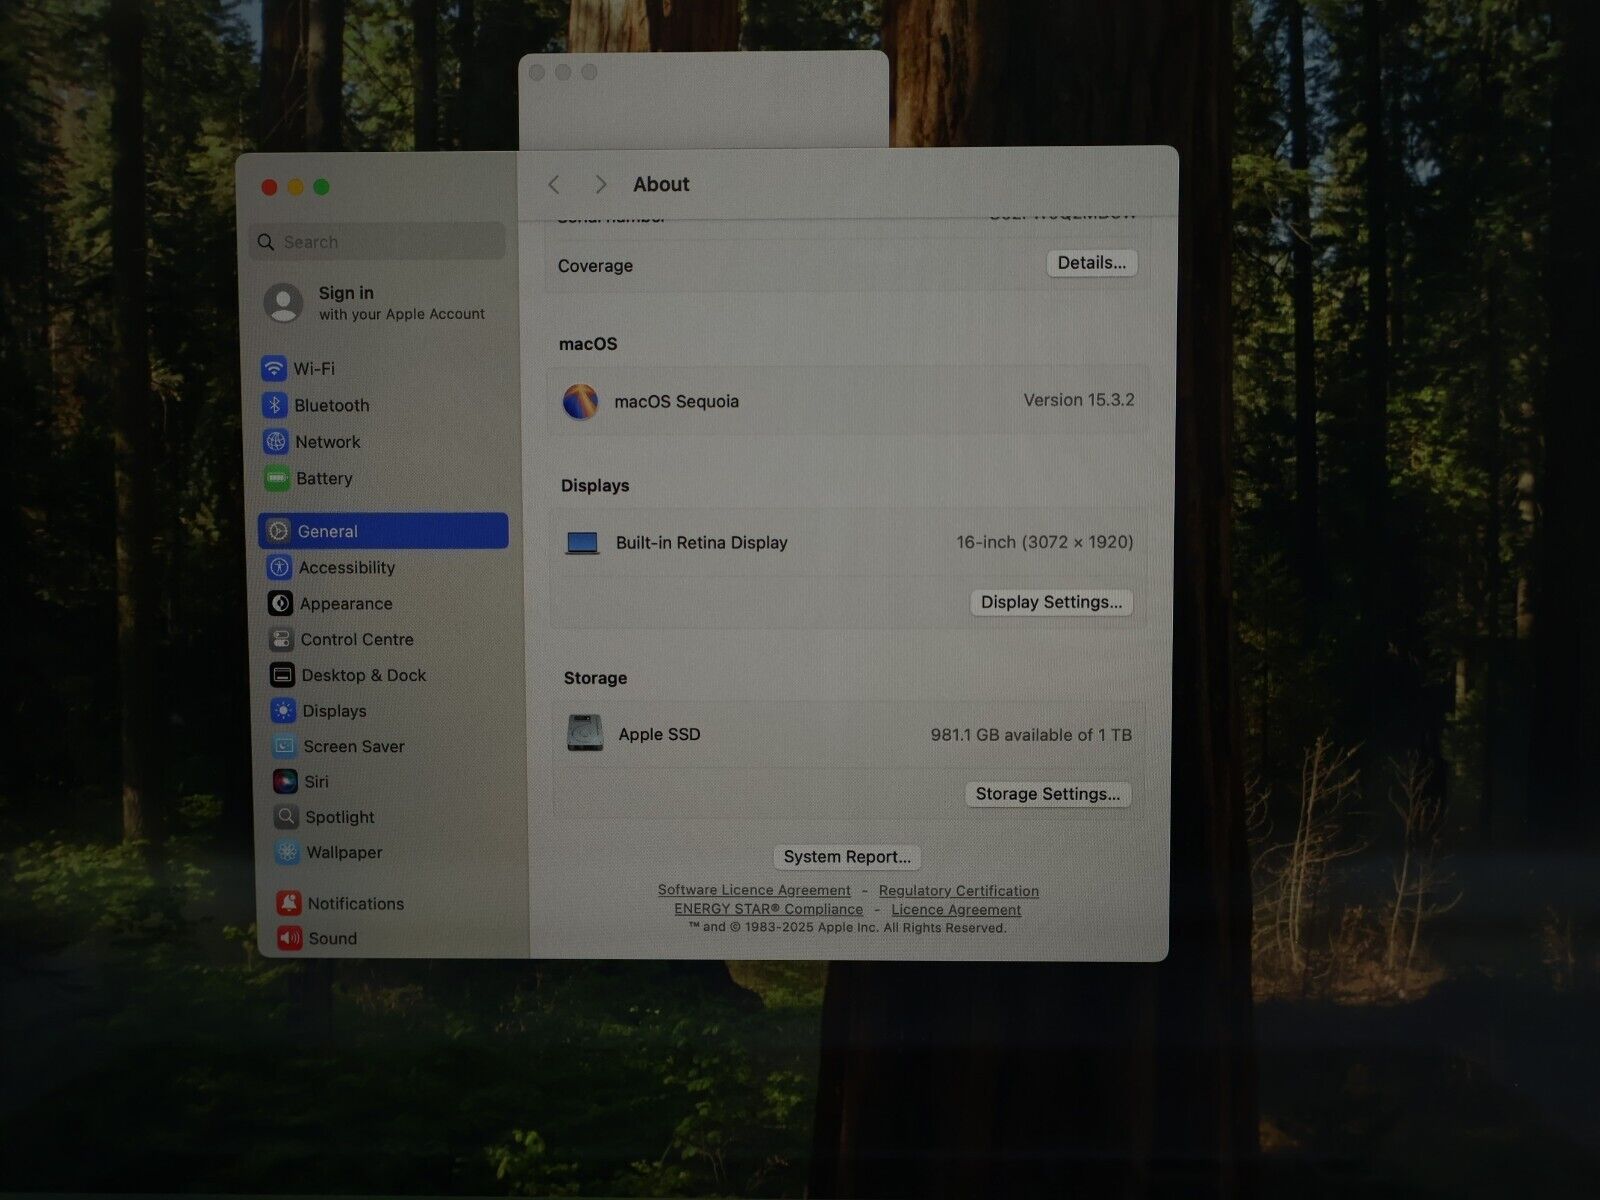Click '16-inch (3072 × 1920)' text

click(x=1045, y=542)
